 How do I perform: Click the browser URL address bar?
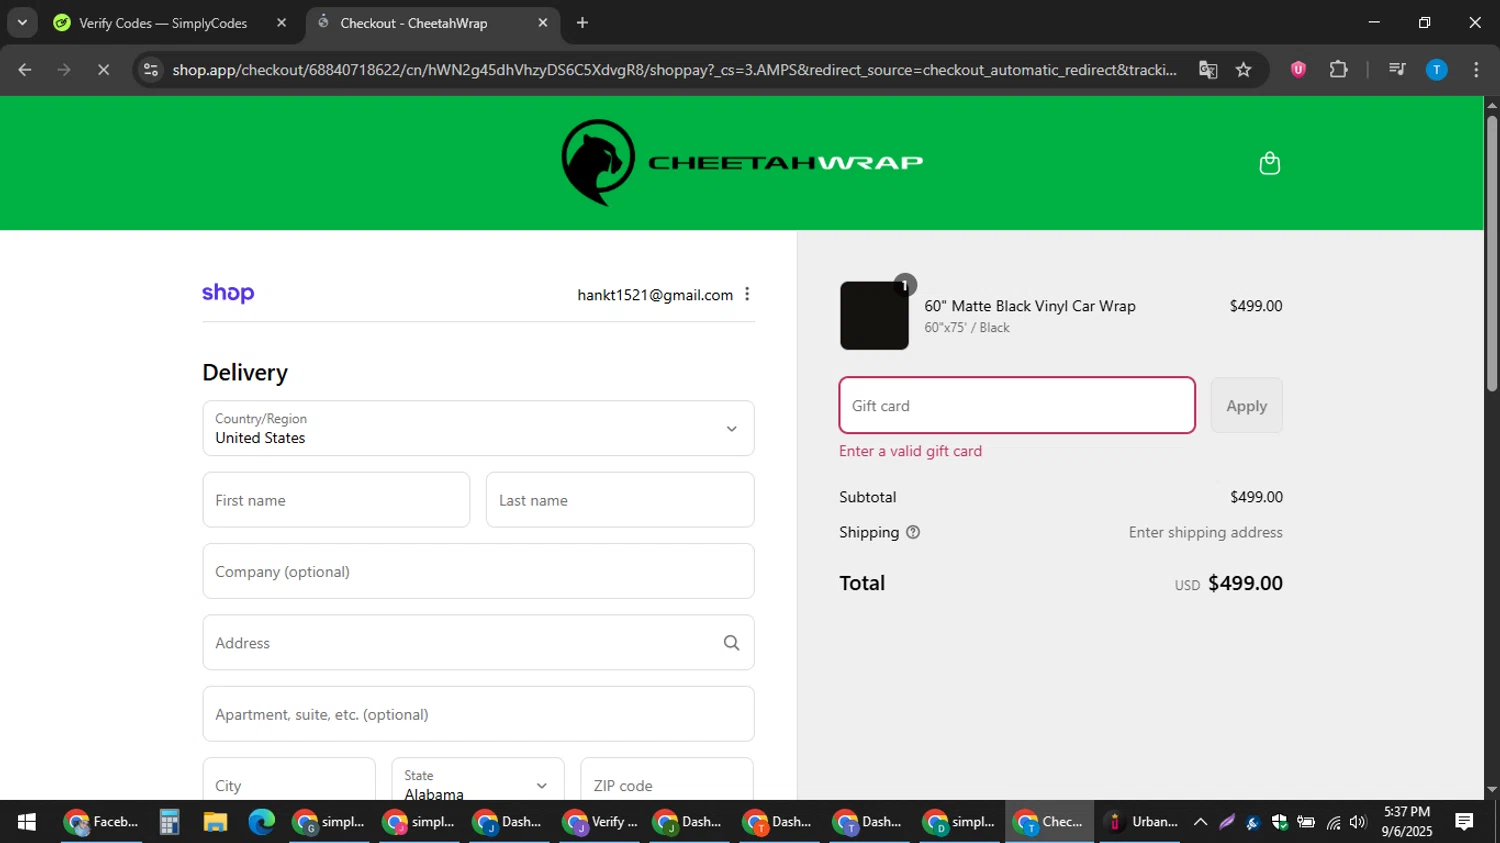674,69
